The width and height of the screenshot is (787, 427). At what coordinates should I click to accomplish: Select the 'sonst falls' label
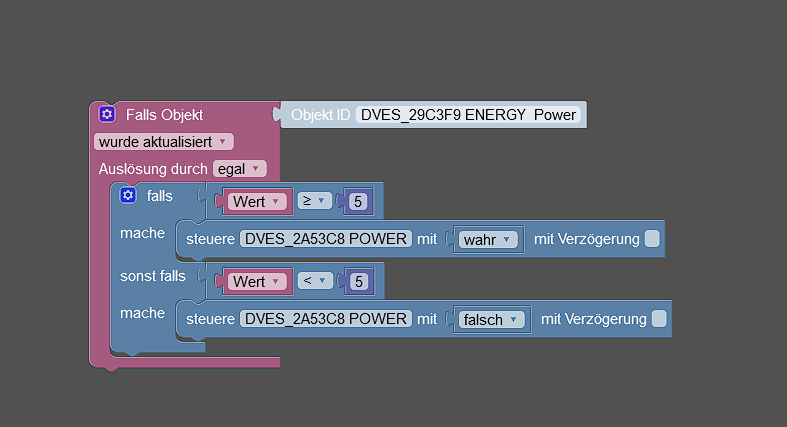point(153,276)
